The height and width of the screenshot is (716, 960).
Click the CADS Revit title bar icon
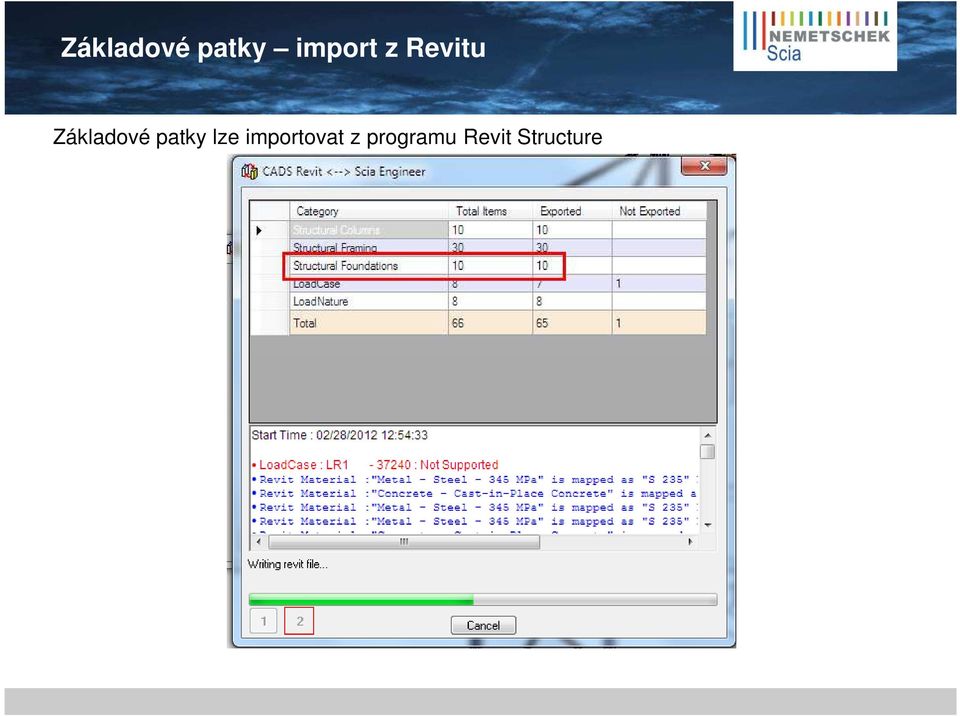pyautogui.click(x=249, y=171)
